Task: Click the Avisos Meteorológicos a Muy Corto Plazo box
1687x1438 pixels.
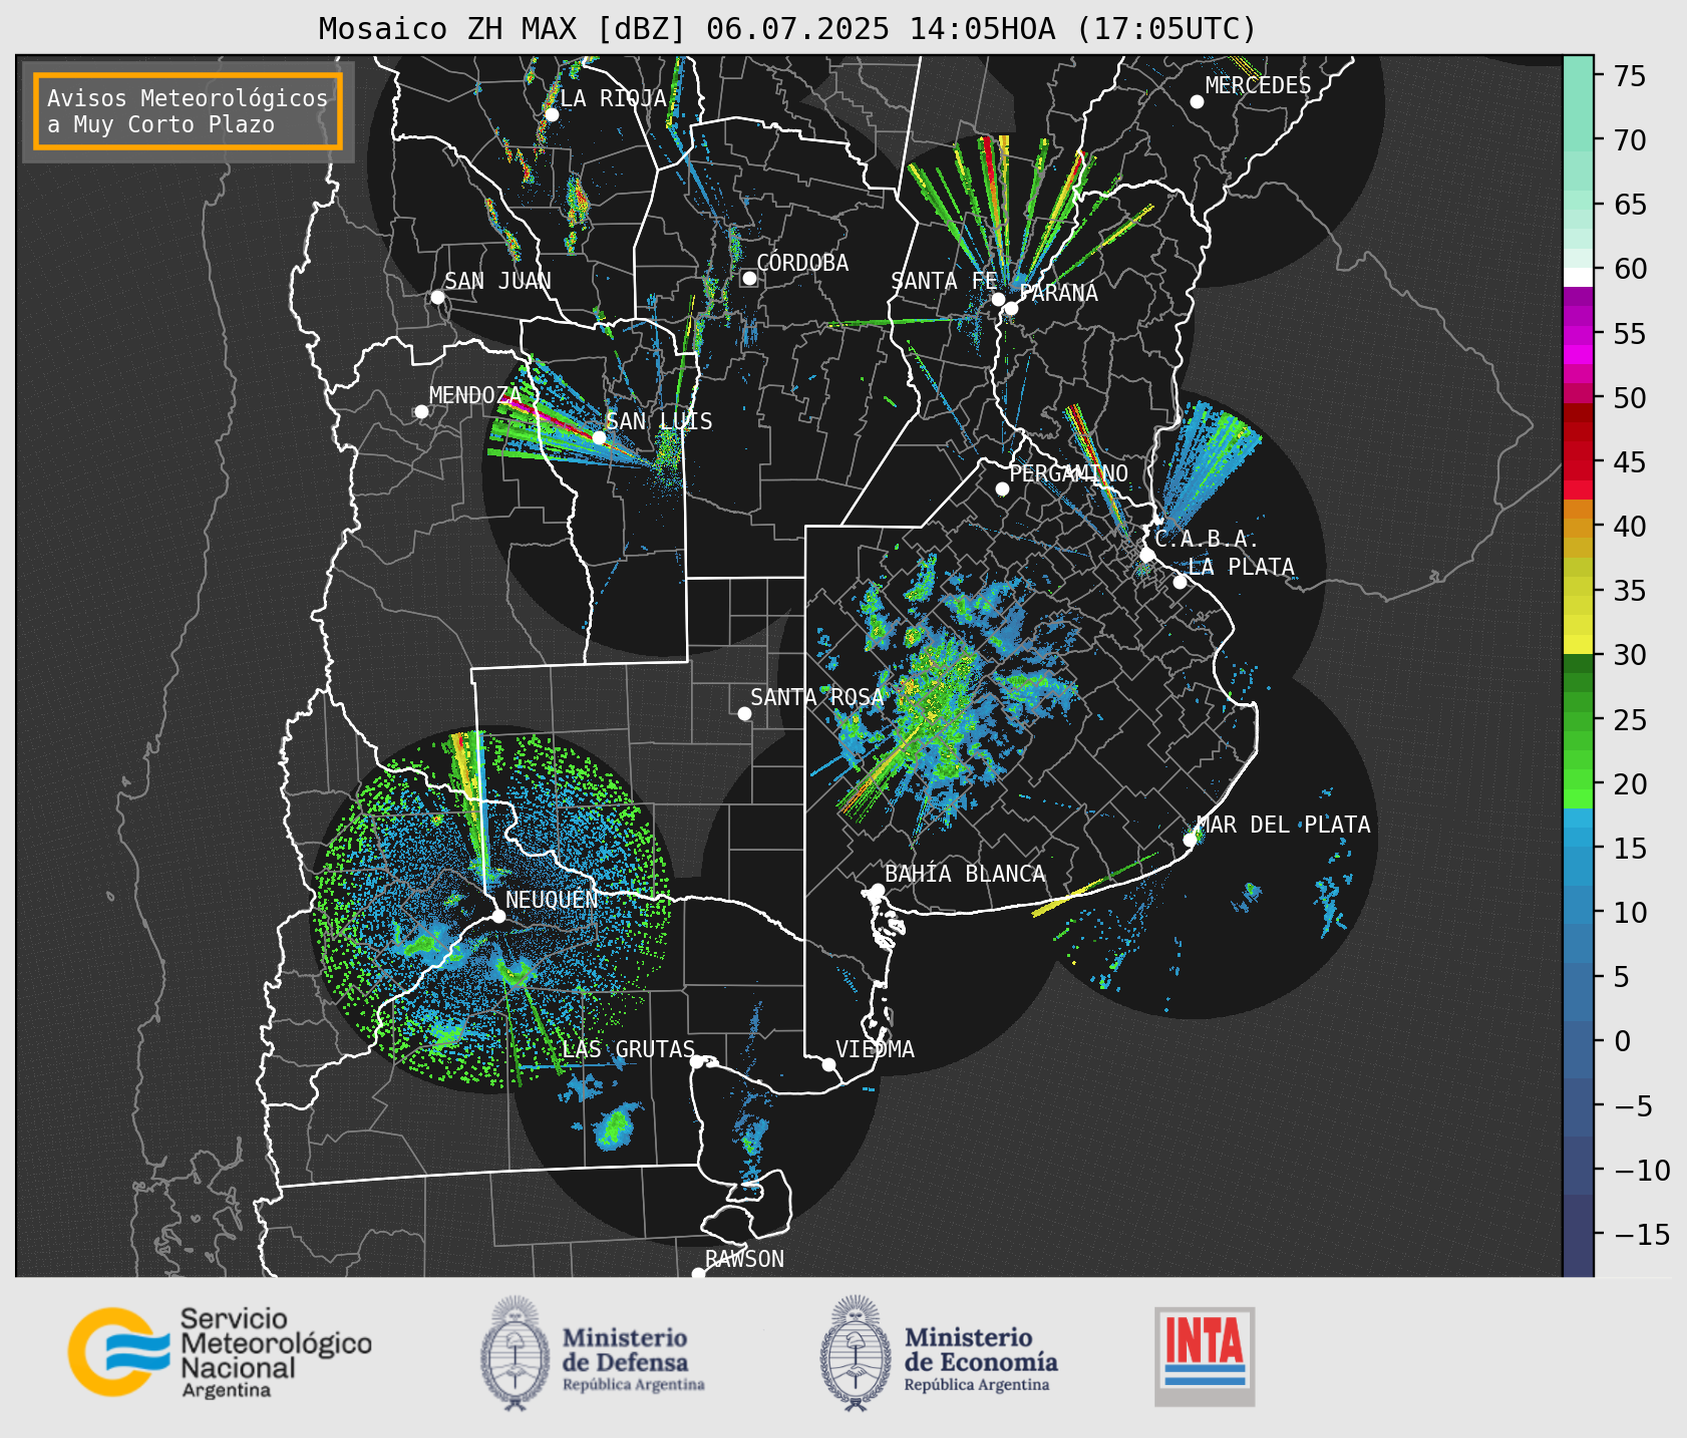Action: tap(188, 111)
